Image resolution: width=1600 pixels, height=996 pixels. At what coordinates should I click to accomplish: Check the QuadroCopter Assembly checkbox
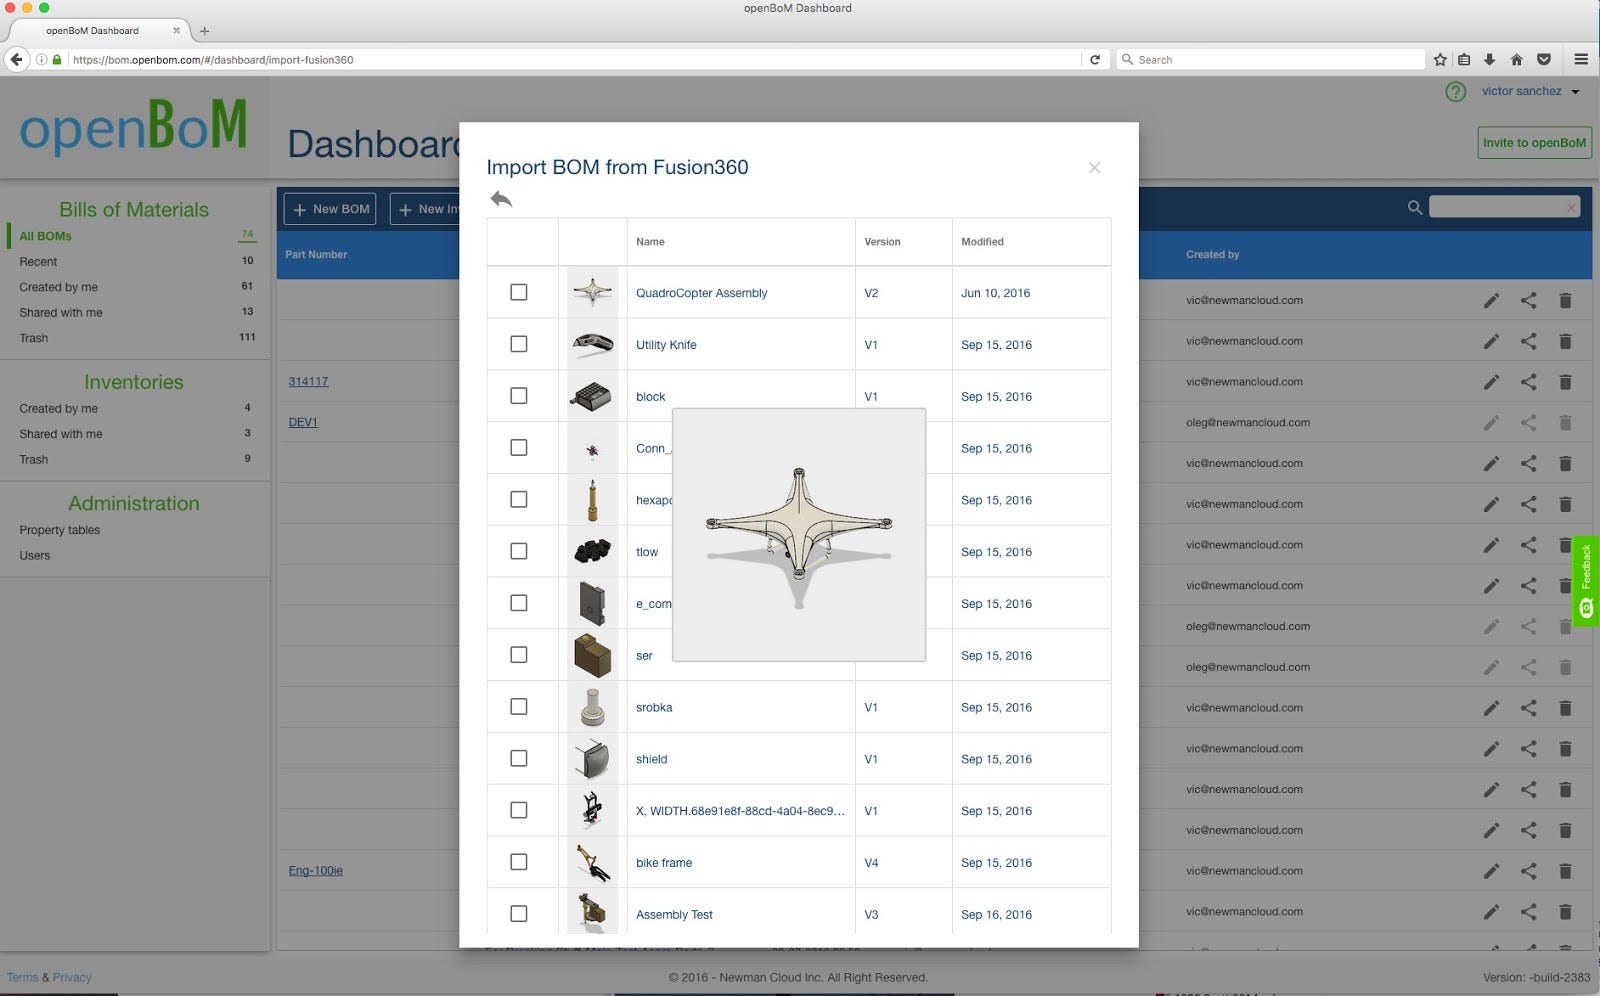[518, 292]
